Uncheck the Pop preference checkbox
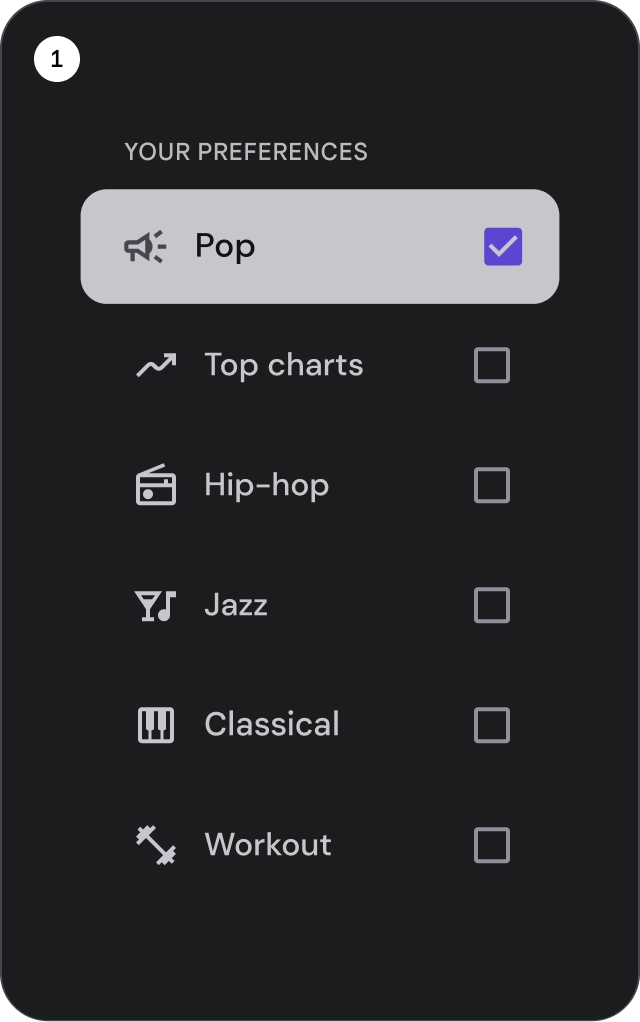This screenshot has height=1022, width=640. (x=502, y=246)
